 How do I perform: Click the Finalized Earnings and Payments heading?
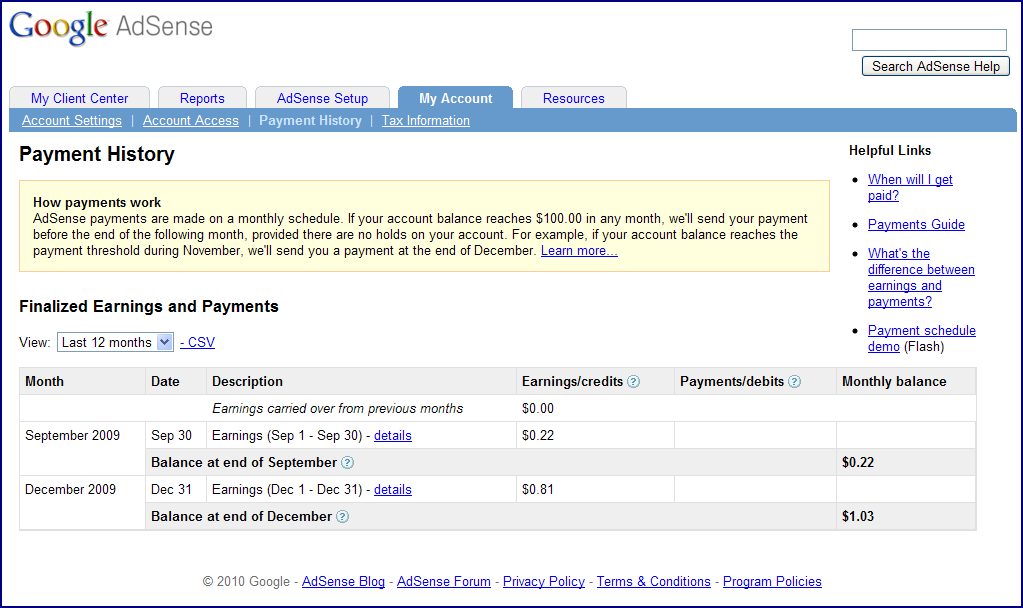click(x=149, y=307)
